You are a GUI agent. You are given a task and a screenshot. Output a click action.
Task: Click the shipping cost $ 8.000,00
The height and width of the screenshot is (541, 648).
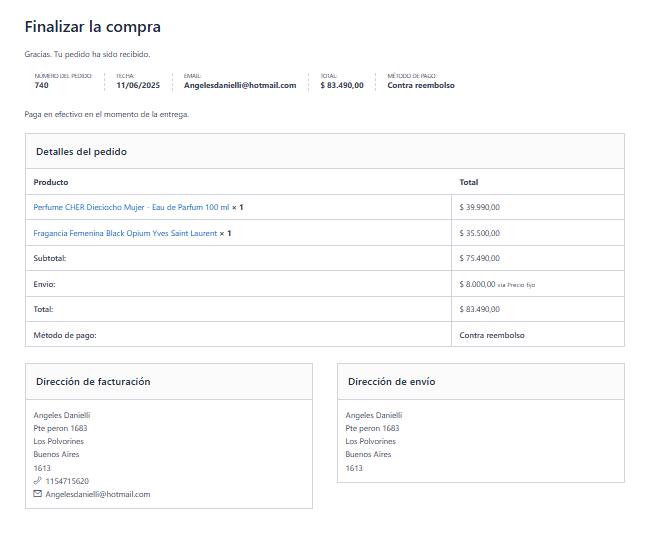477,284
